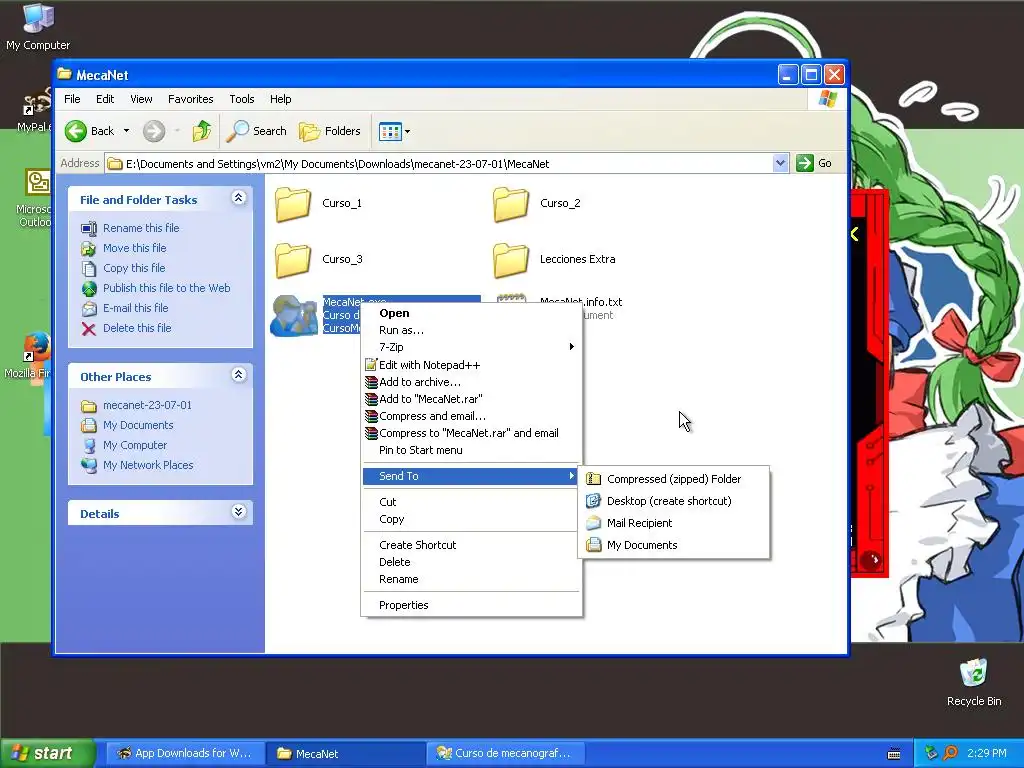This screenshot has width=1024, height=768.
Task: Open the address bar dropdown arrow
Action: (780, 163)
